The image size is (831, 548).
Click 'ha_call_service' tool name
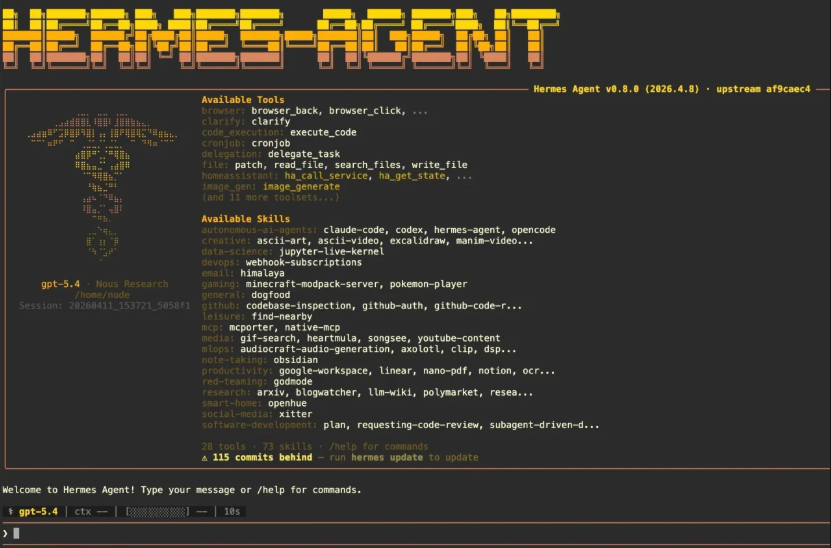click(326, 176)
